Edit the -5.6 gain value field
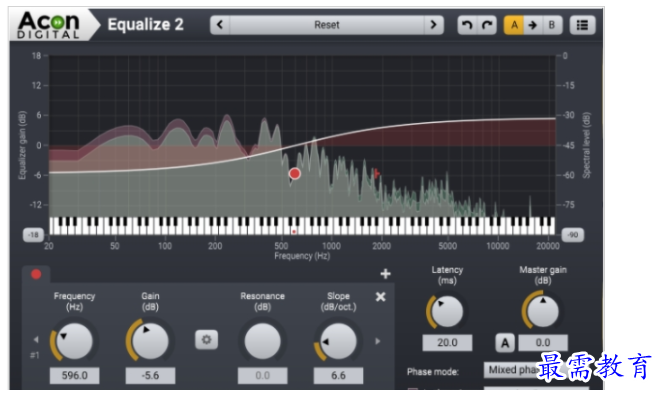The width and height of the screenshot is (660, 398). 150,375
